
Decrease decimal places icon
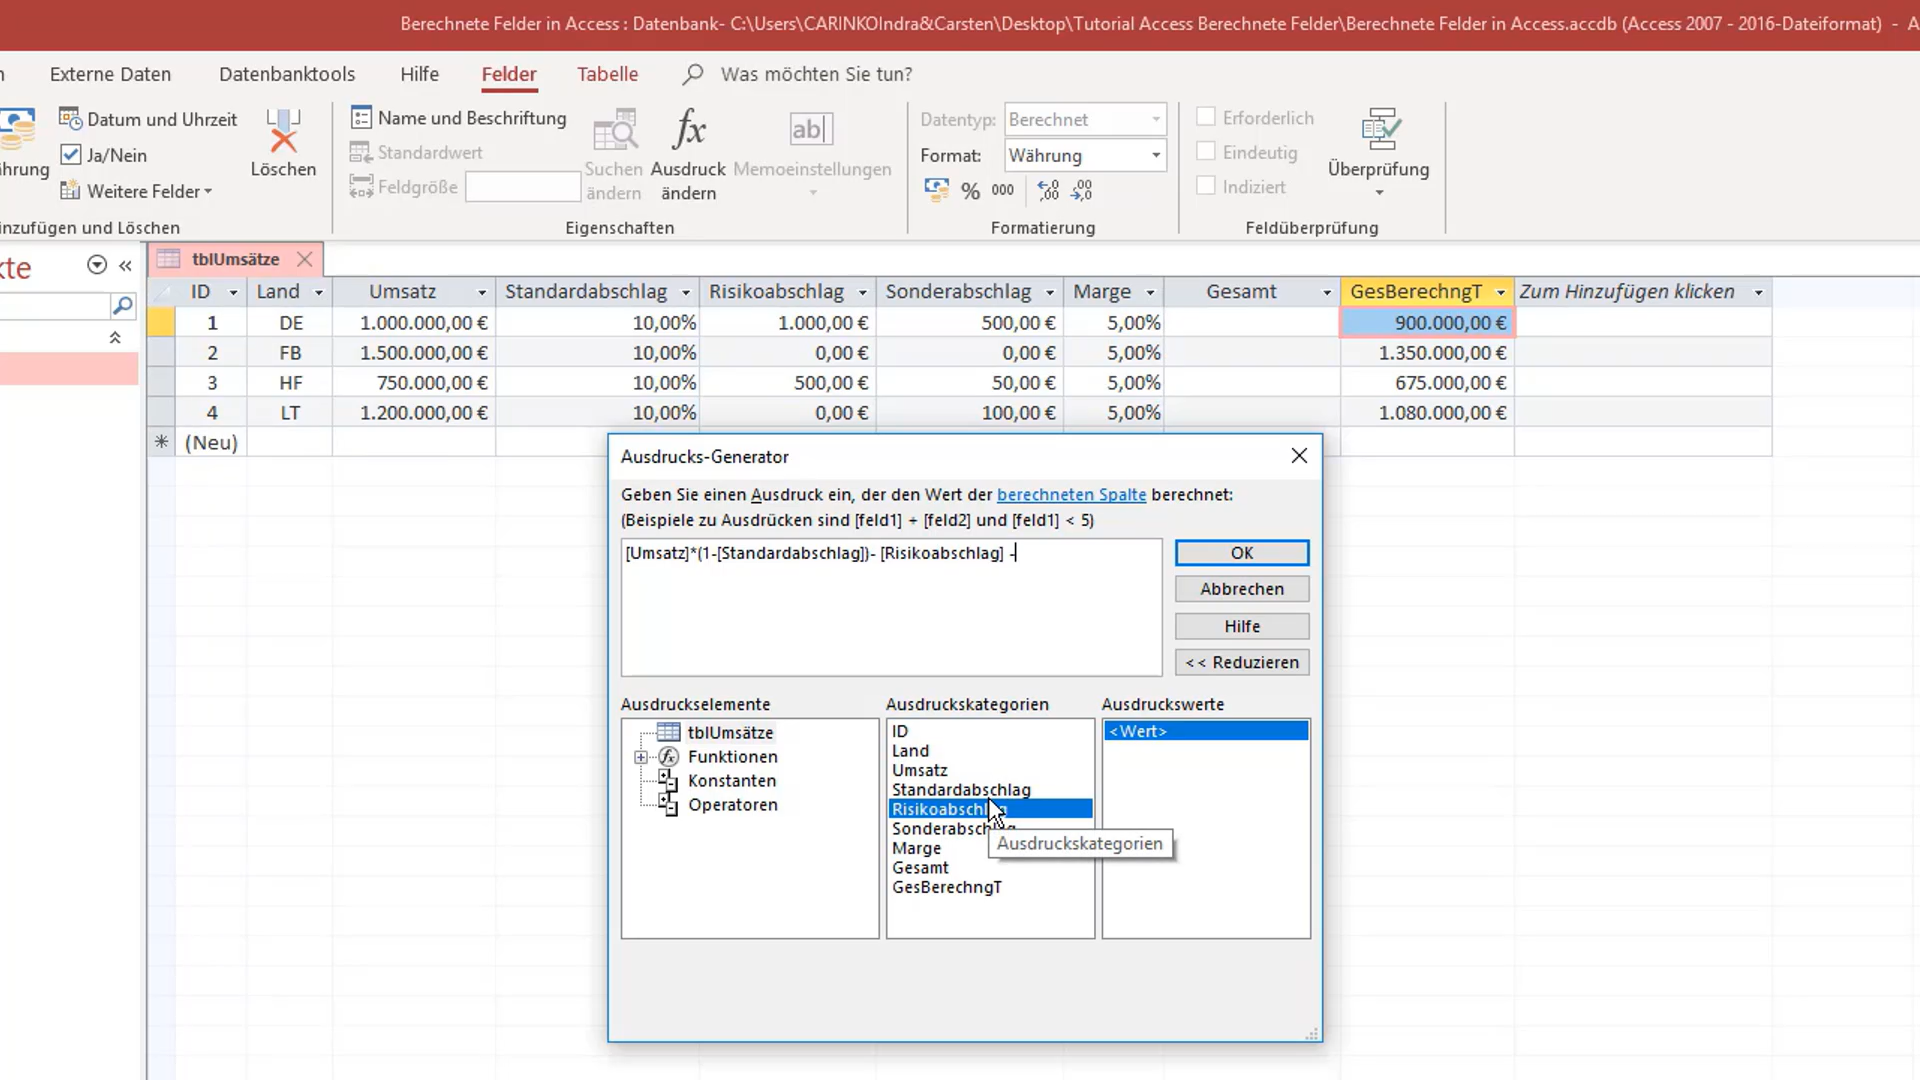pyautogui.click(x=1082, y=190)
